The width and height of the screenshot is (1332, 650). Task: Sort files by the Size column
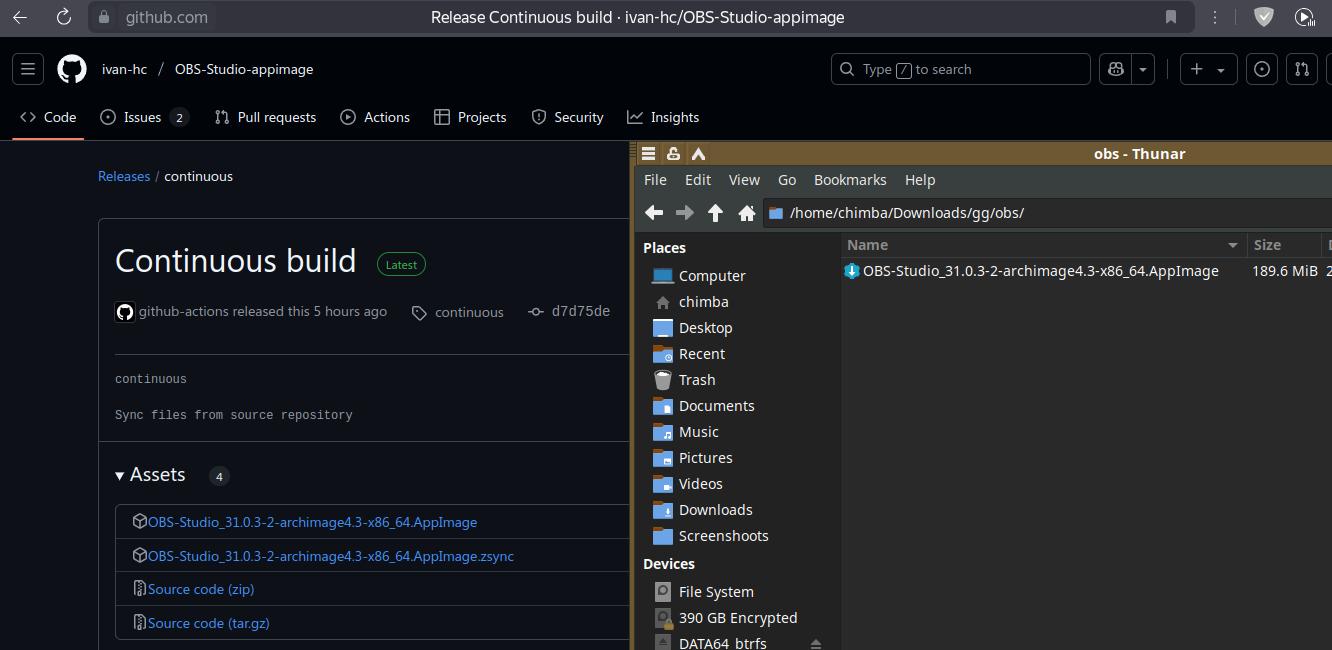pos(1267,245)
